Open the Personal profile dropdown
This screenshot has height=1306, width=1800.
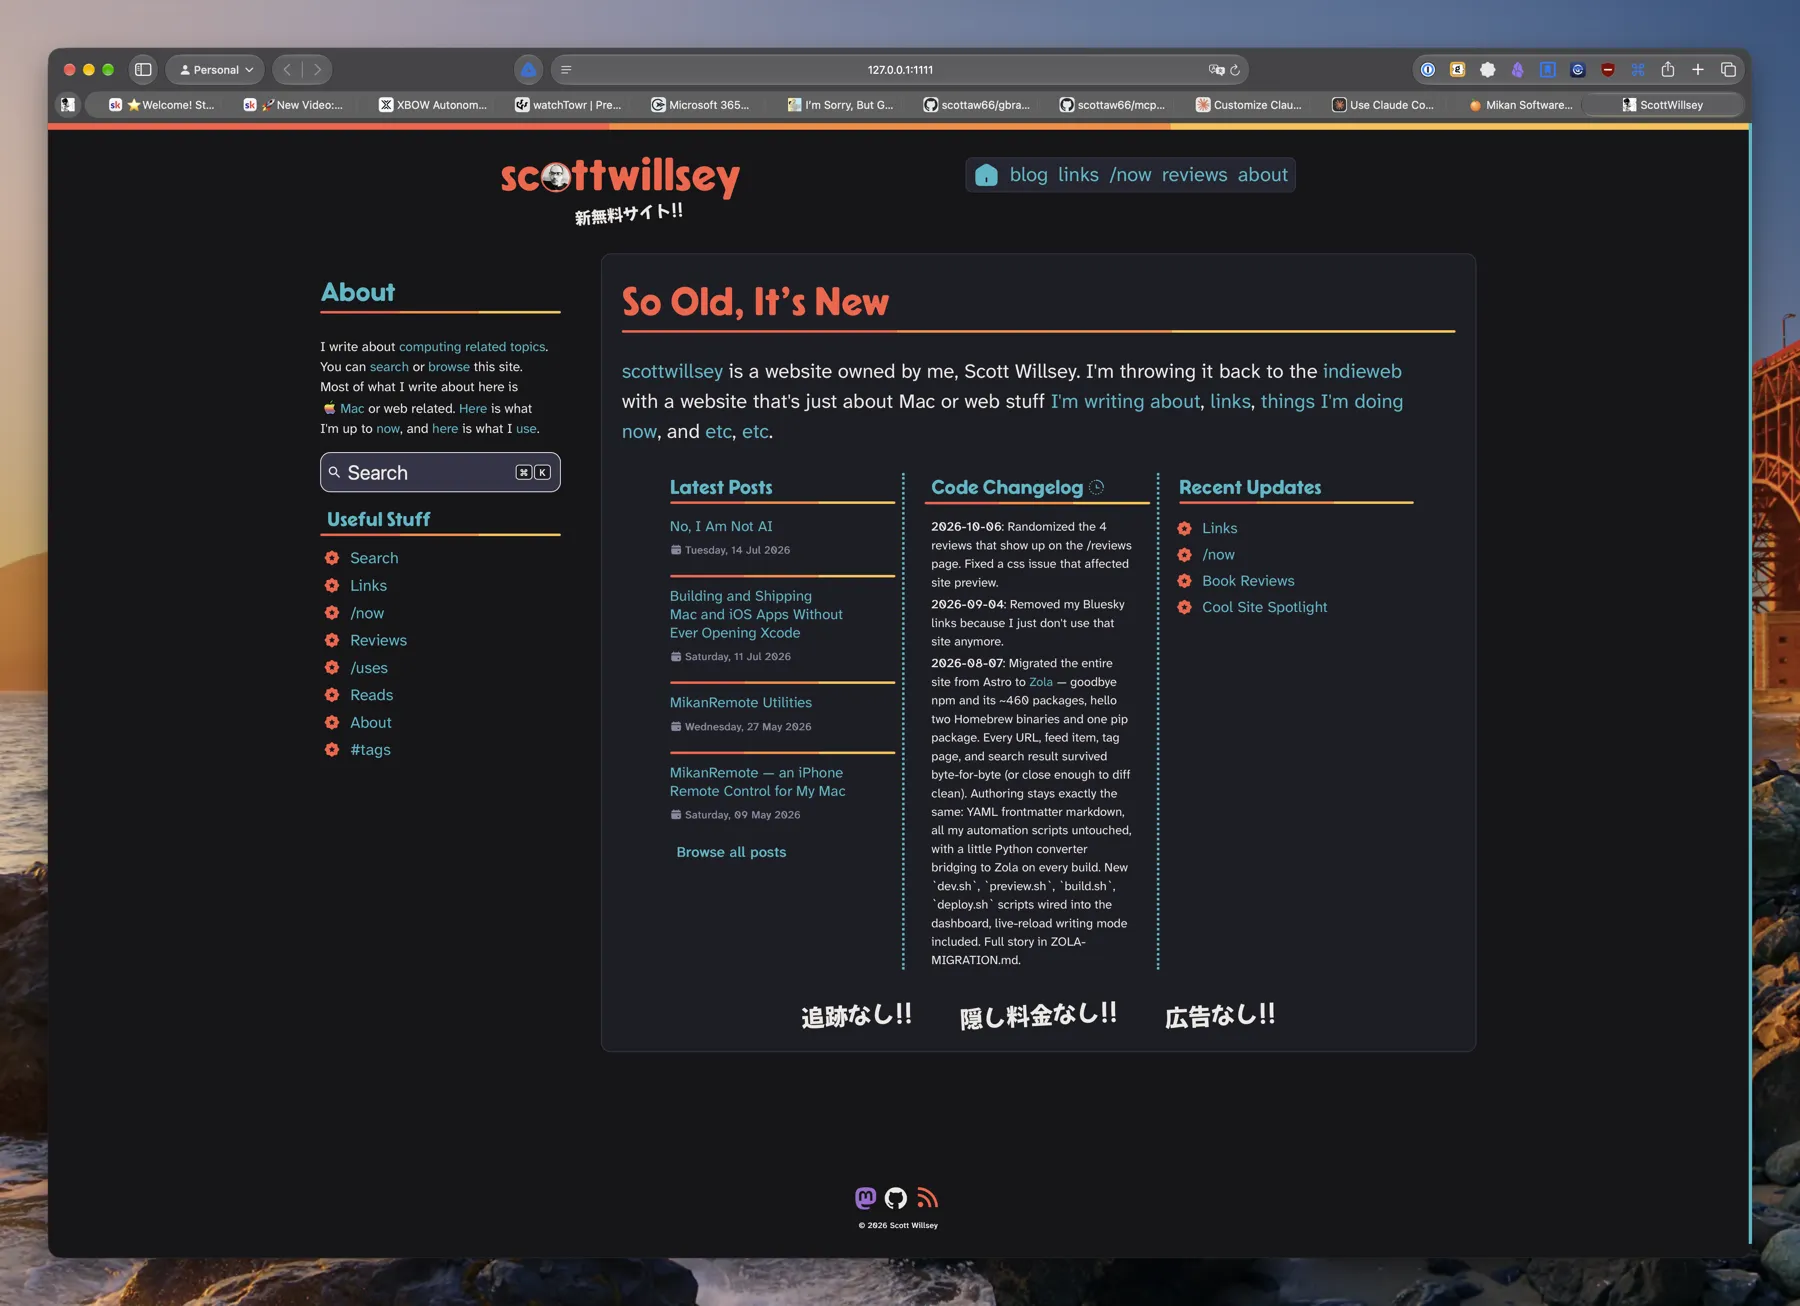click(x=215, y=69)
